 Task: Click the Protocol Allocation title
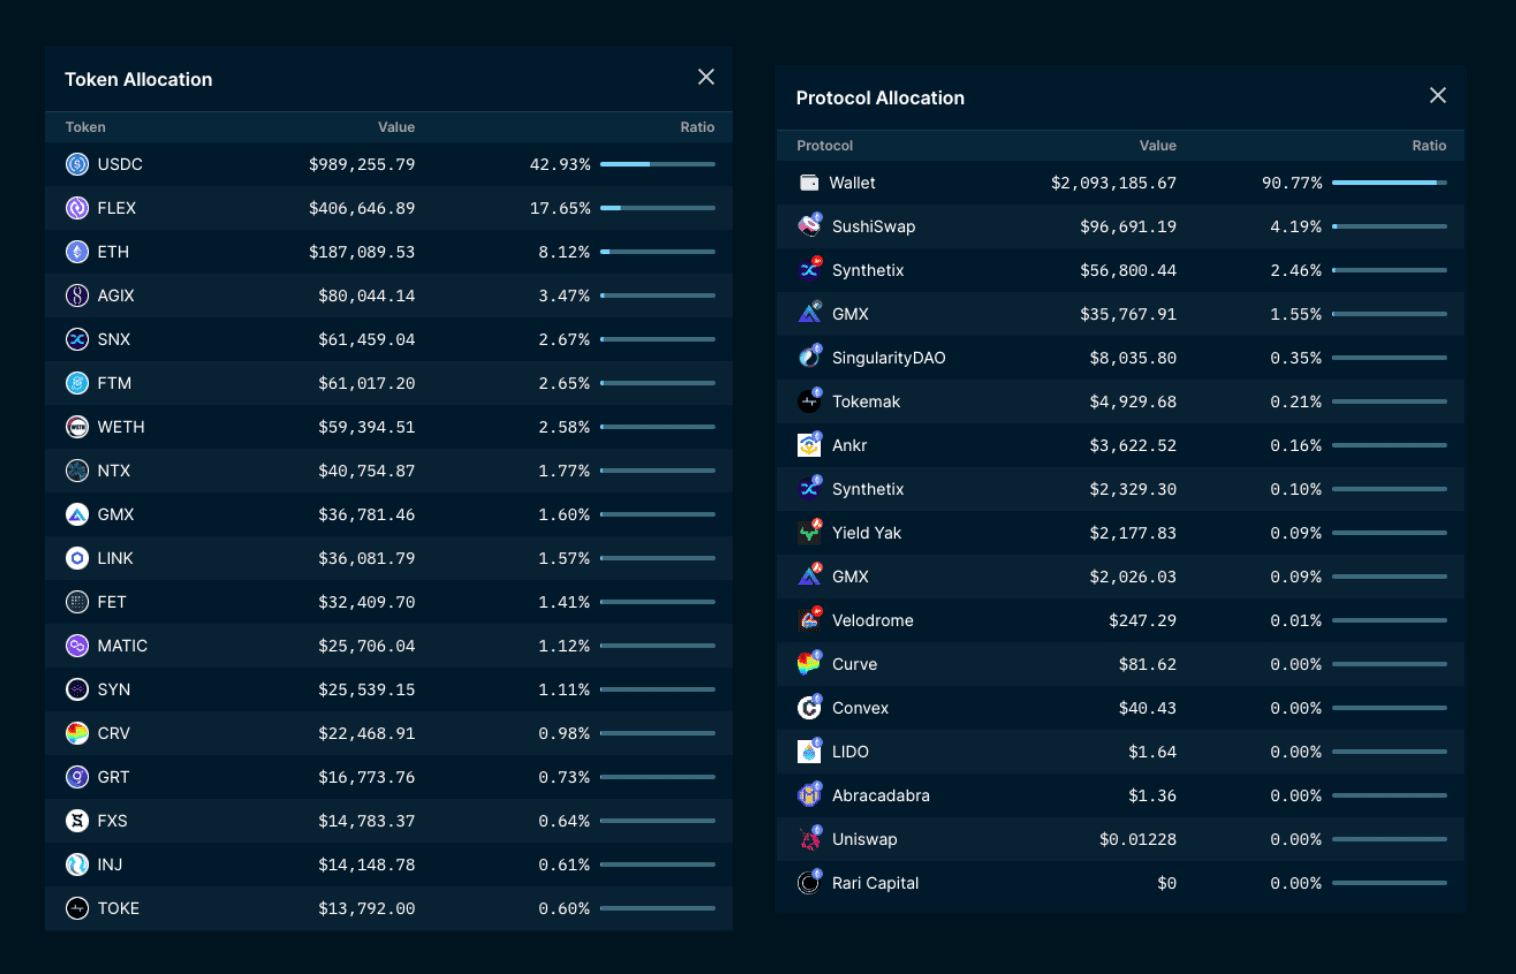(x=880, y=98)
